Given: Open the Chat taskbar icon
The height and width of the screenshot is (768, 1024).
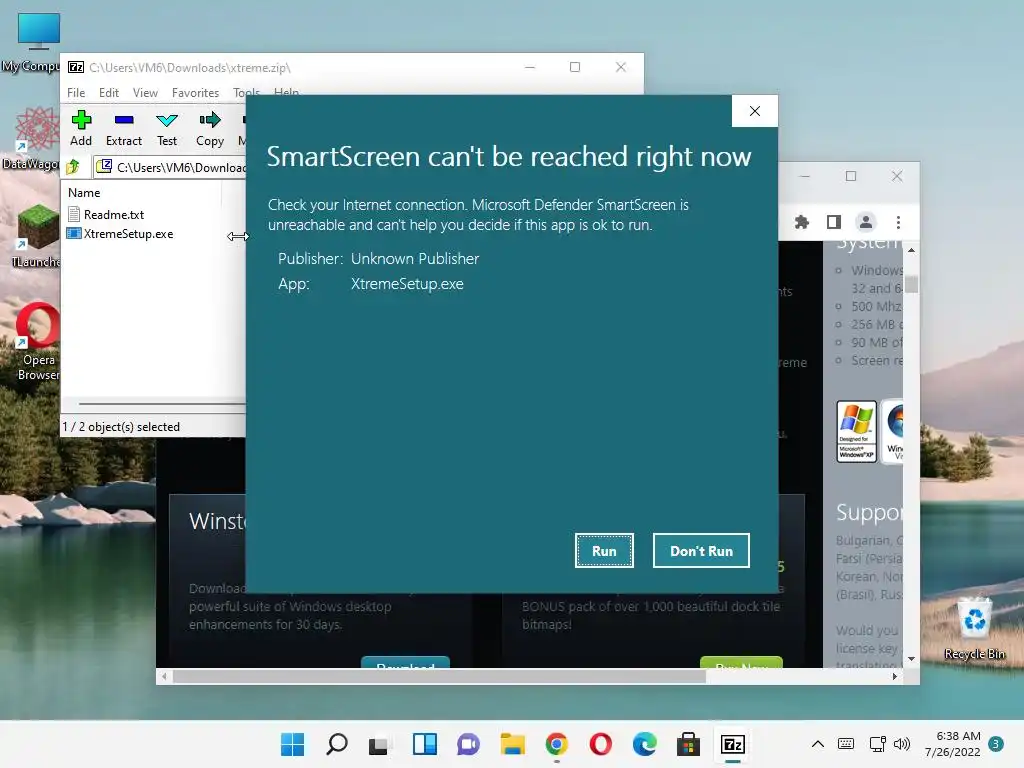Looking at the screenshot, I should (x=468, y=744).
